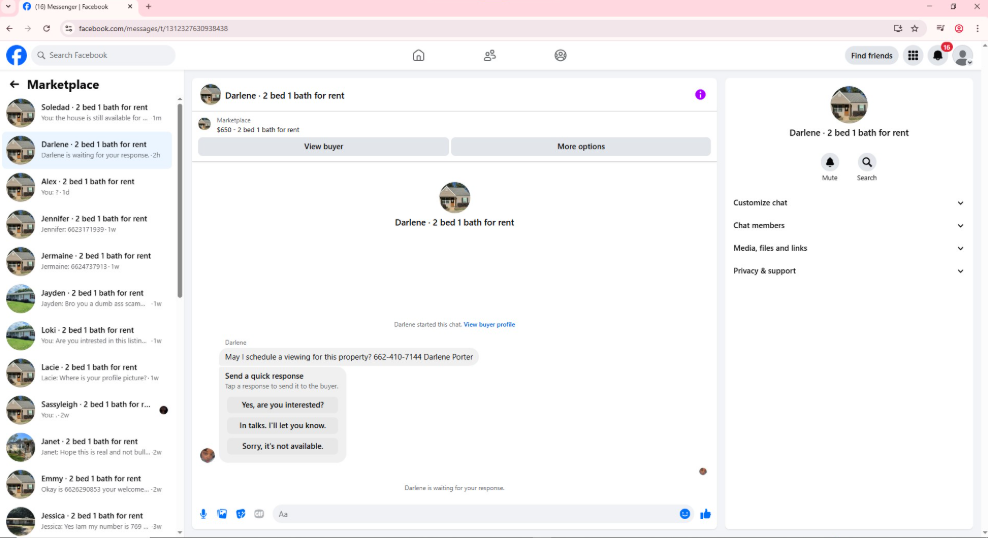This screenshot has width=988, height=538.
Task: Select Darlene conversation in list
Action: pos(88,149)
